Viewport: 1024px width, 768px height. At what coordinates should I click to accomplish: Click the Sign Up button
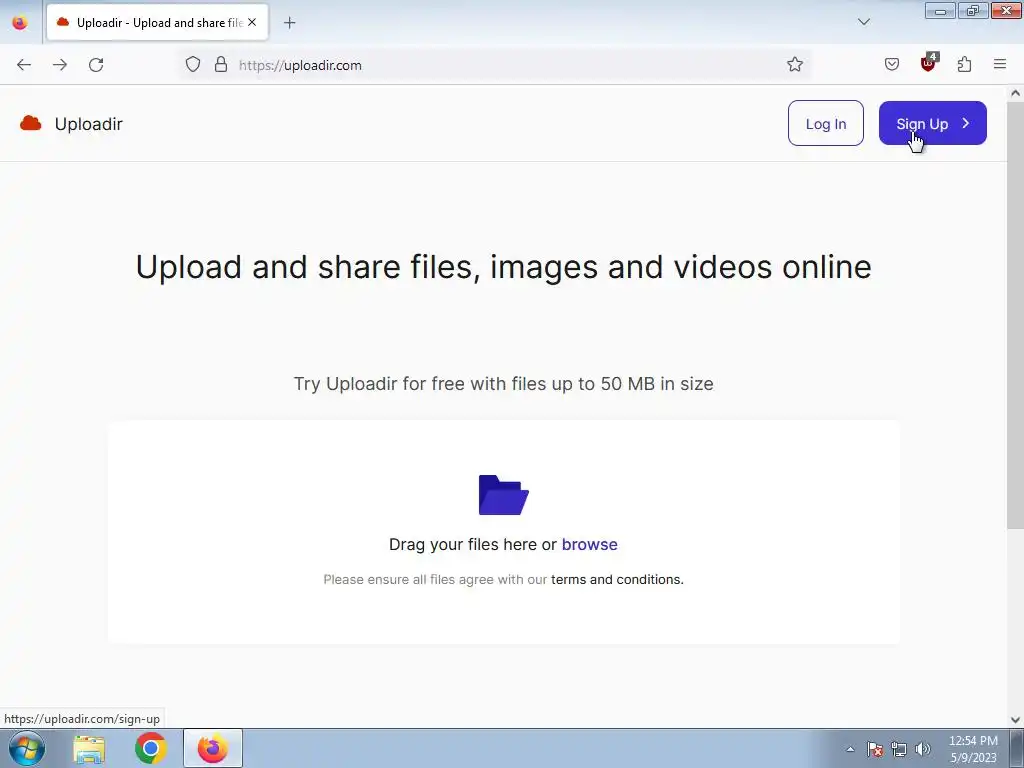(x=933, y=123)
